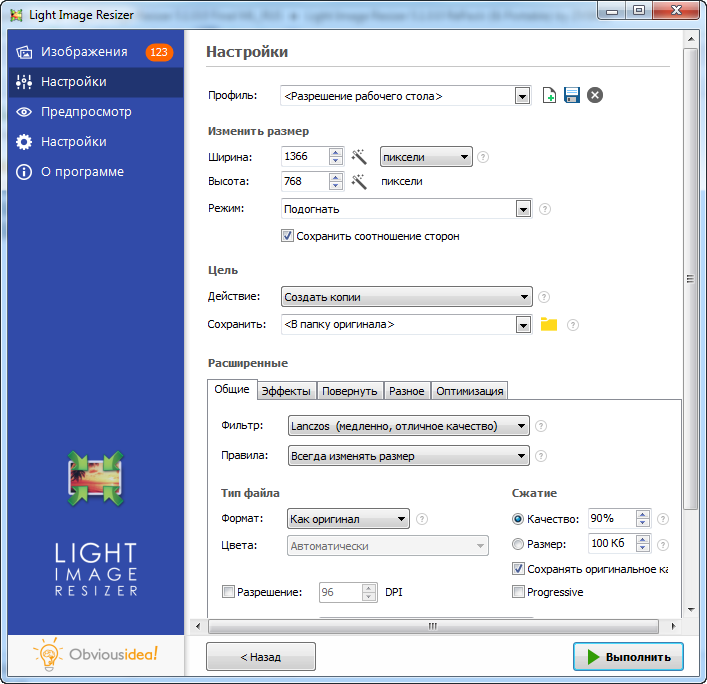Viewport: 707px width, 684px height.
Task: Open the Оптимизация tab
Action: [470, 391]
